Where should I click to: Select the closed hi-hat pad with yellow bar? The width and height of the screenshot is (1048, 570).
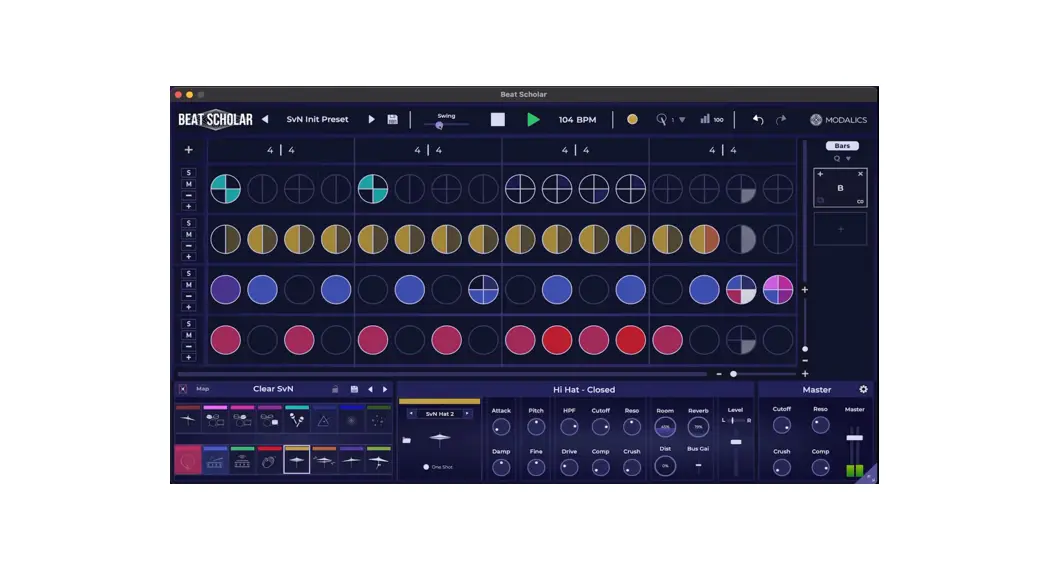(x=297, y=461)
